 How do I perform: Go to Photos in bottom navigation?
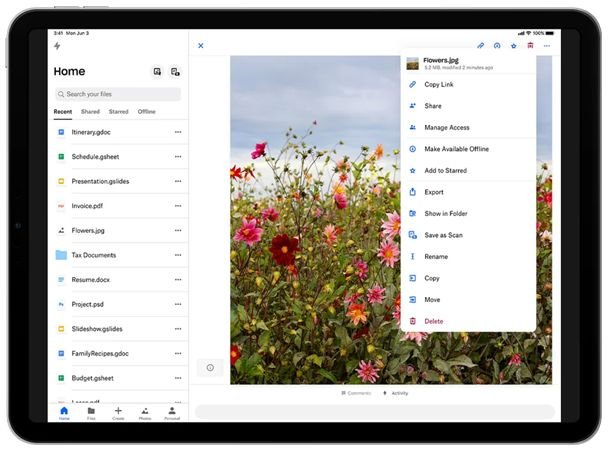coord(145,413)
